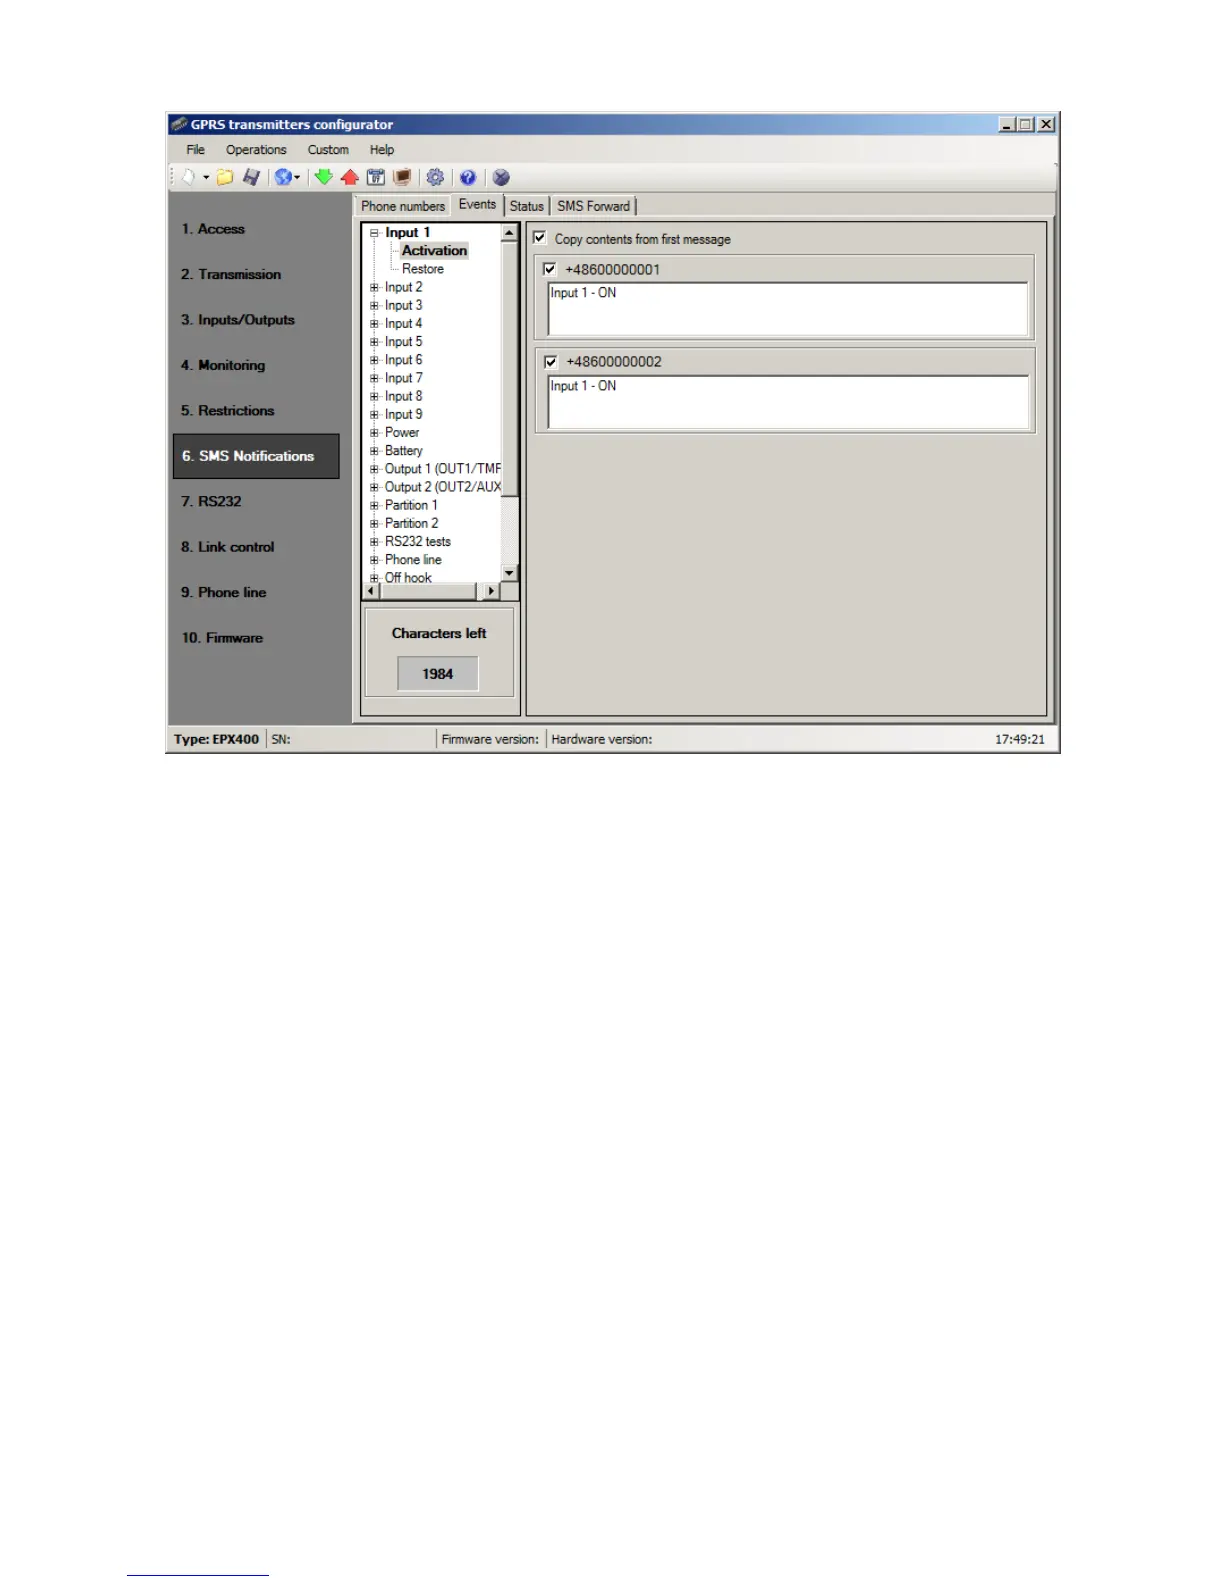Click message field under +48600000002
Image resolution: width=1224 pixels, height=1584 pixels.
point(788,402)
